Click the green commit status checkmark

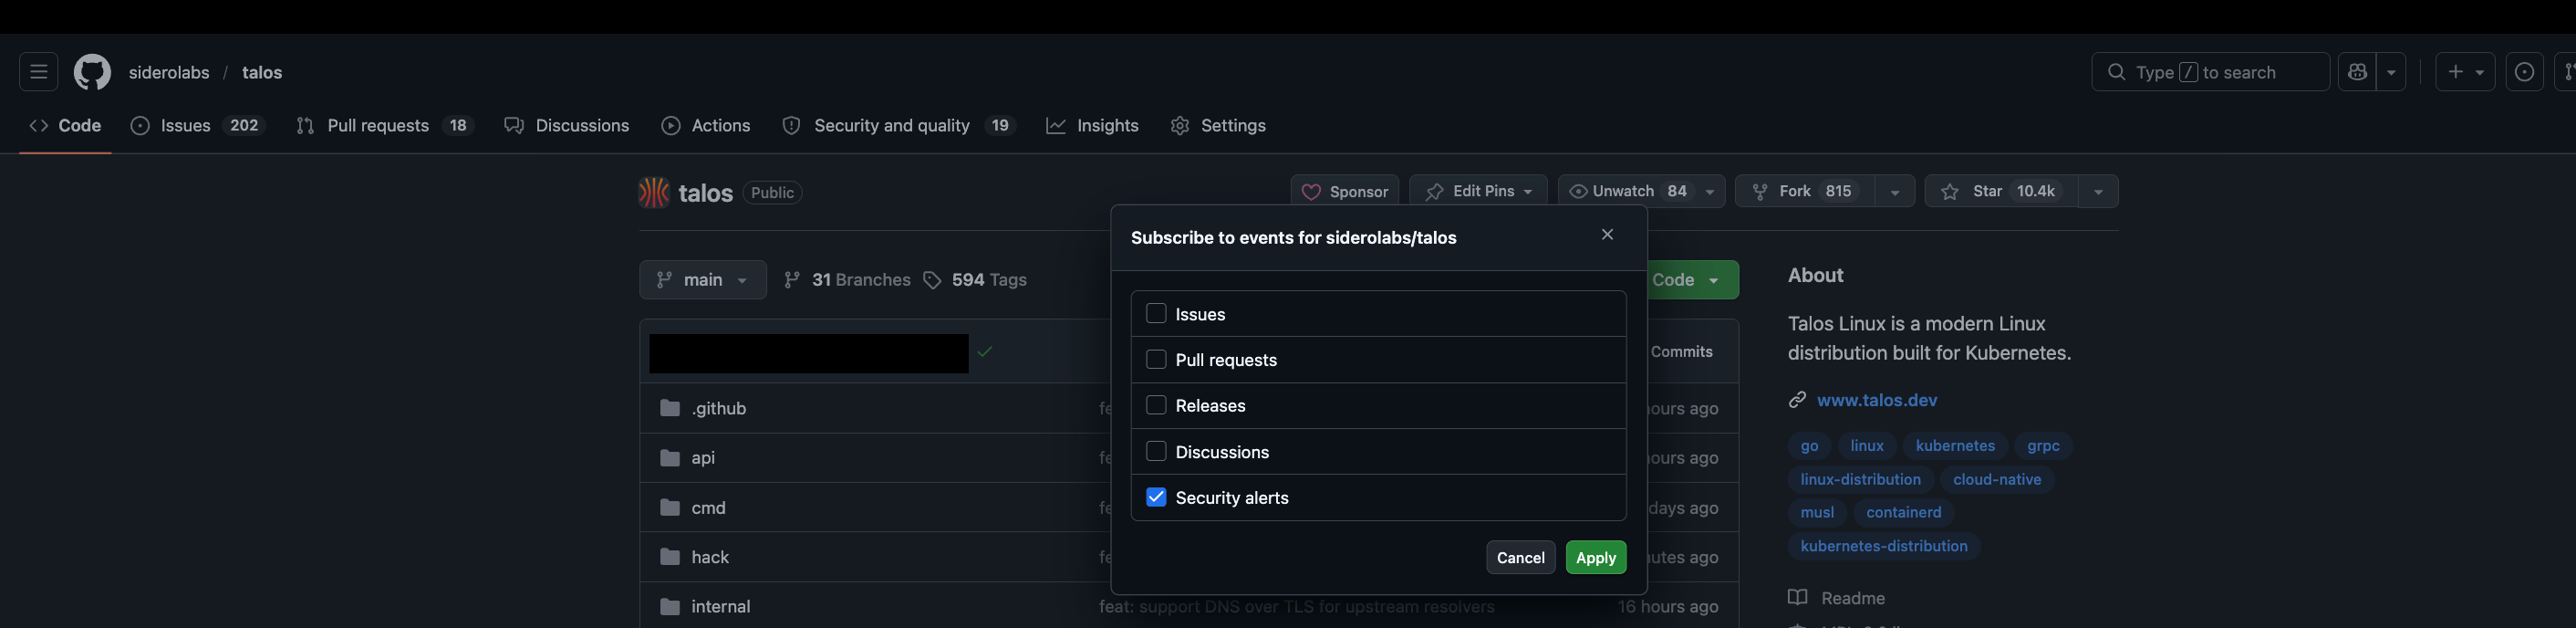pyautogui.click(x=985, y=352)
